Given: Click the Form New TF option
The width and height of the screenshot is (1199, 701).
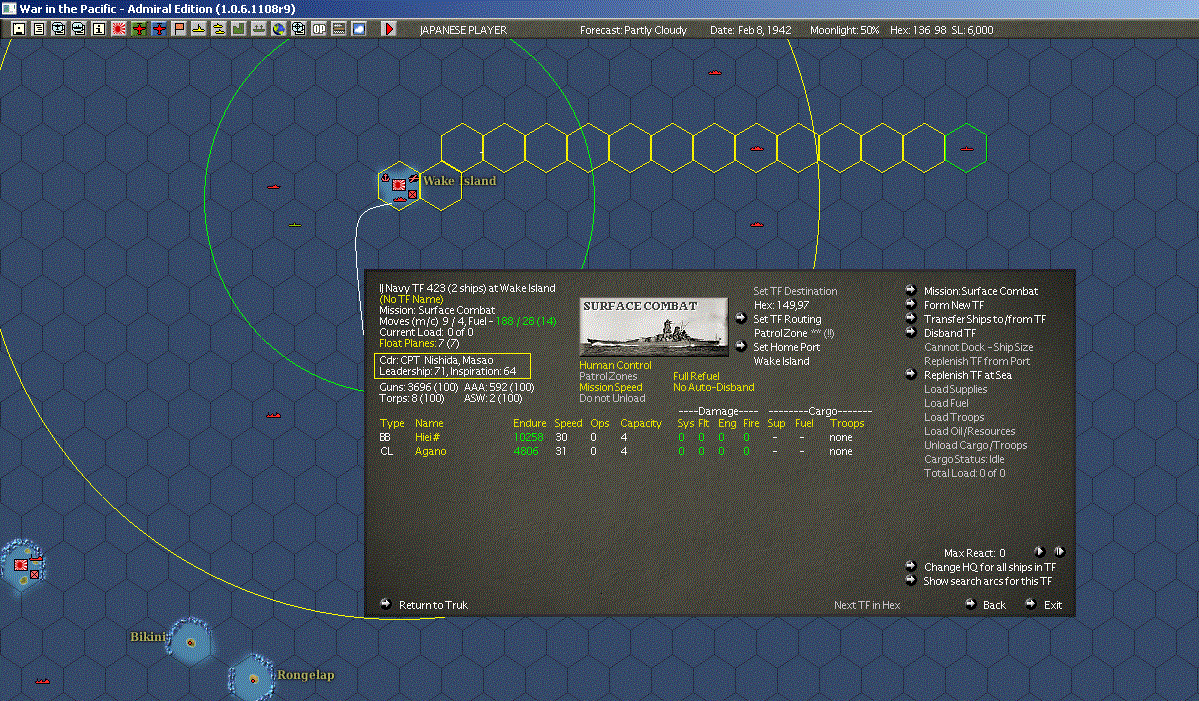Looking at the screenshot, I should 954,305.
